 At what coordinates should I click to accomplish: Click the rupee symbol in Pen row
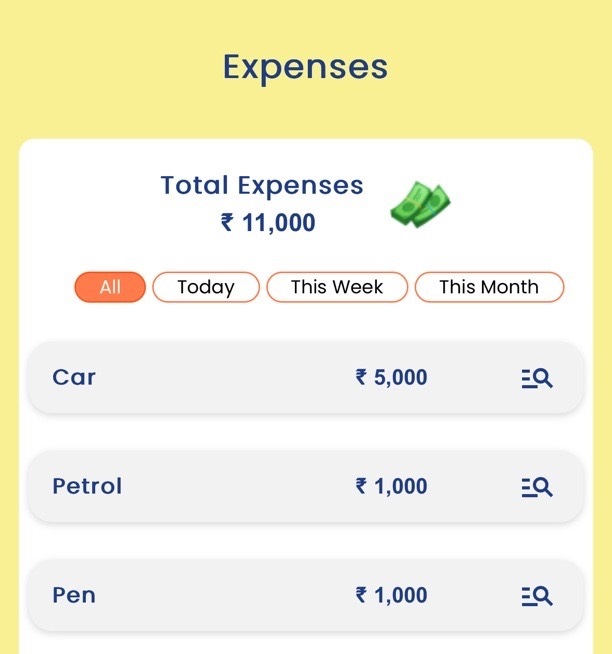coord(361,595)
